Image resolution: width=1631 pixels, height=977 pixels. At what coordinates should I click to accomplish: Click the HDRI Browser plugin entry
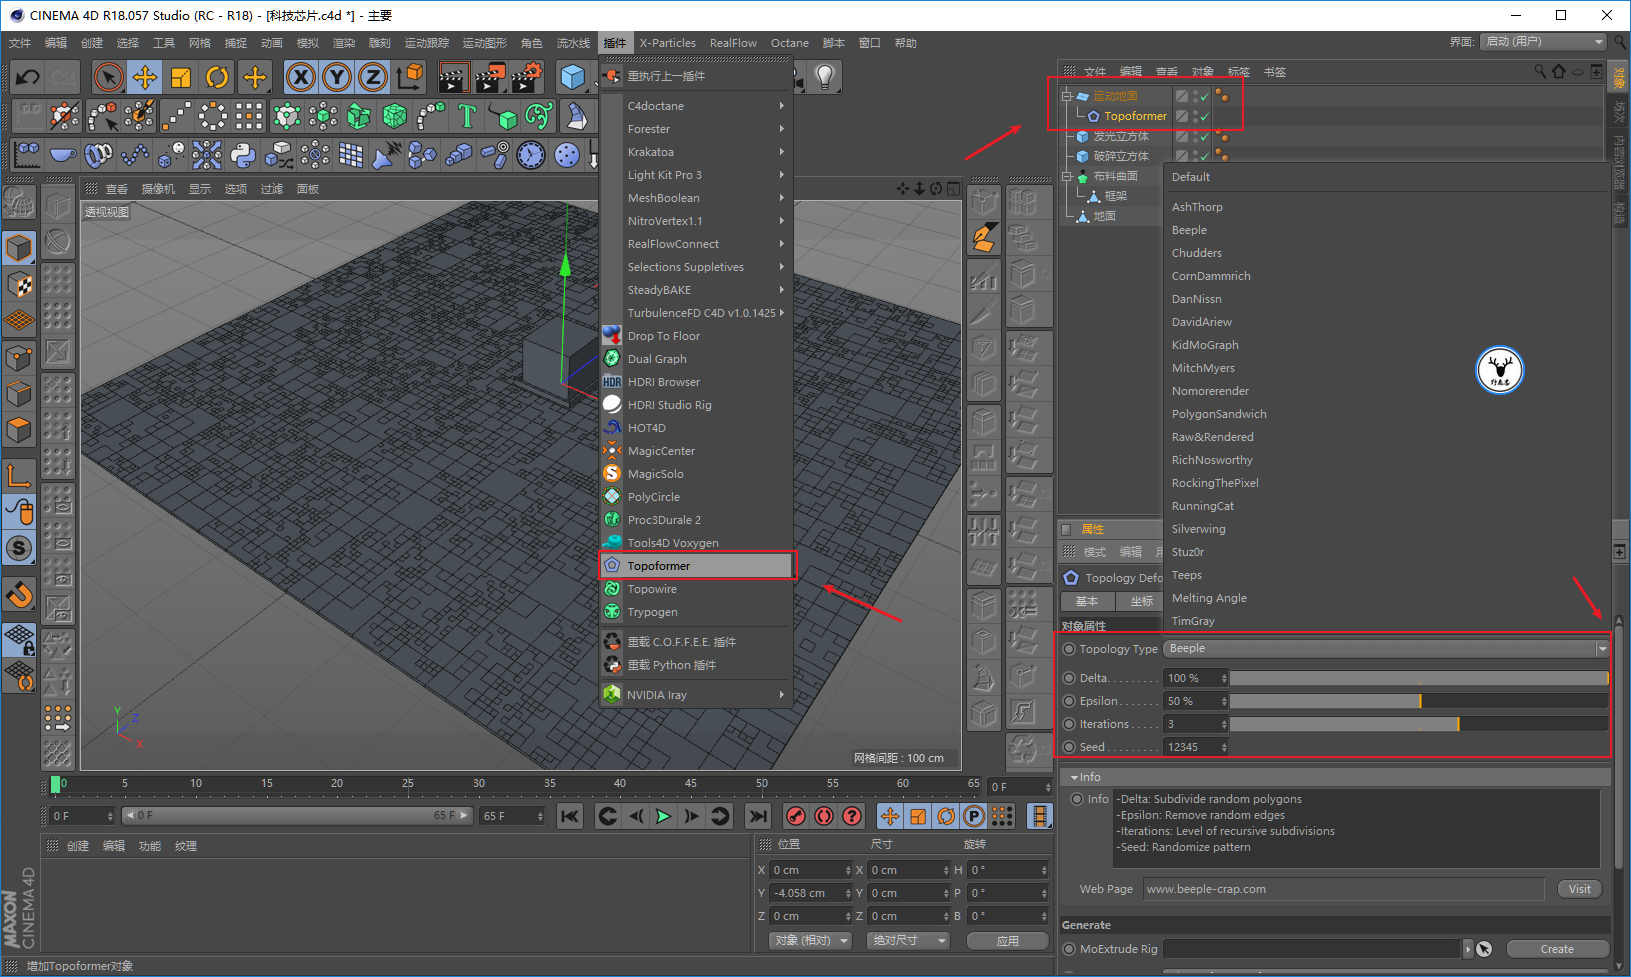pyautogui.click(x=663, y=382)
